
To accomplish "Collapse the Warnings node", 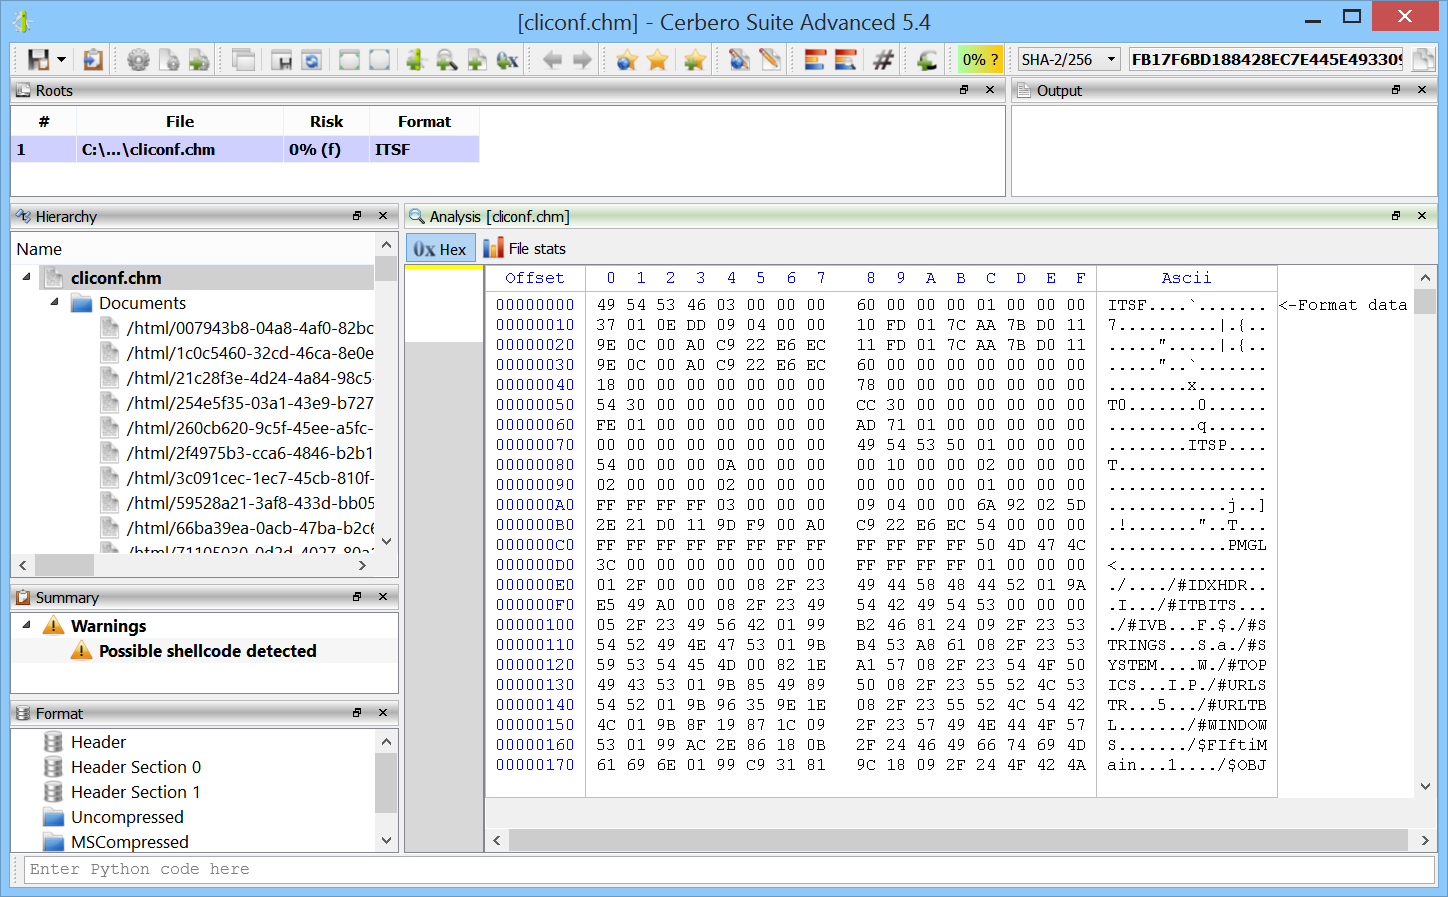I will click(26, 625).
